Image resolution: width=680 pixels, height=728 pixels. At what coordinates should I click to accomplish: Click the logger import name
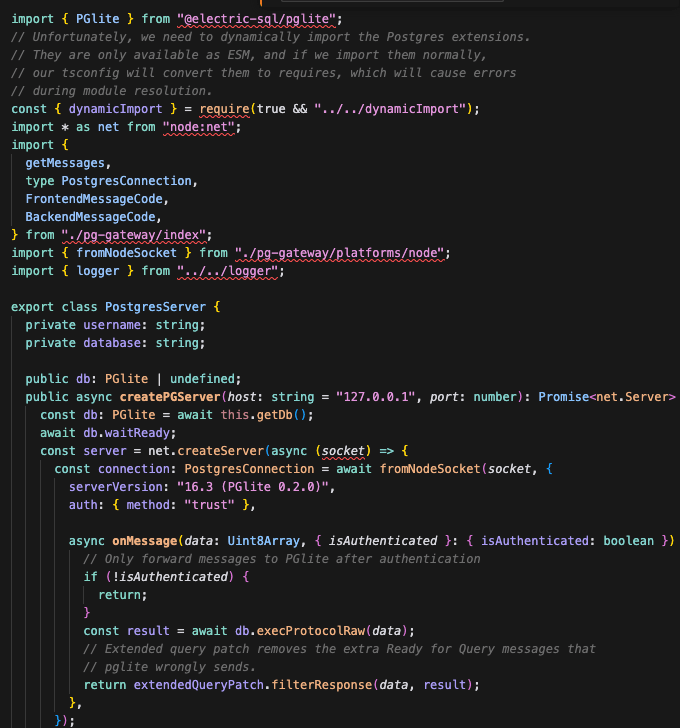pos(97,271)
